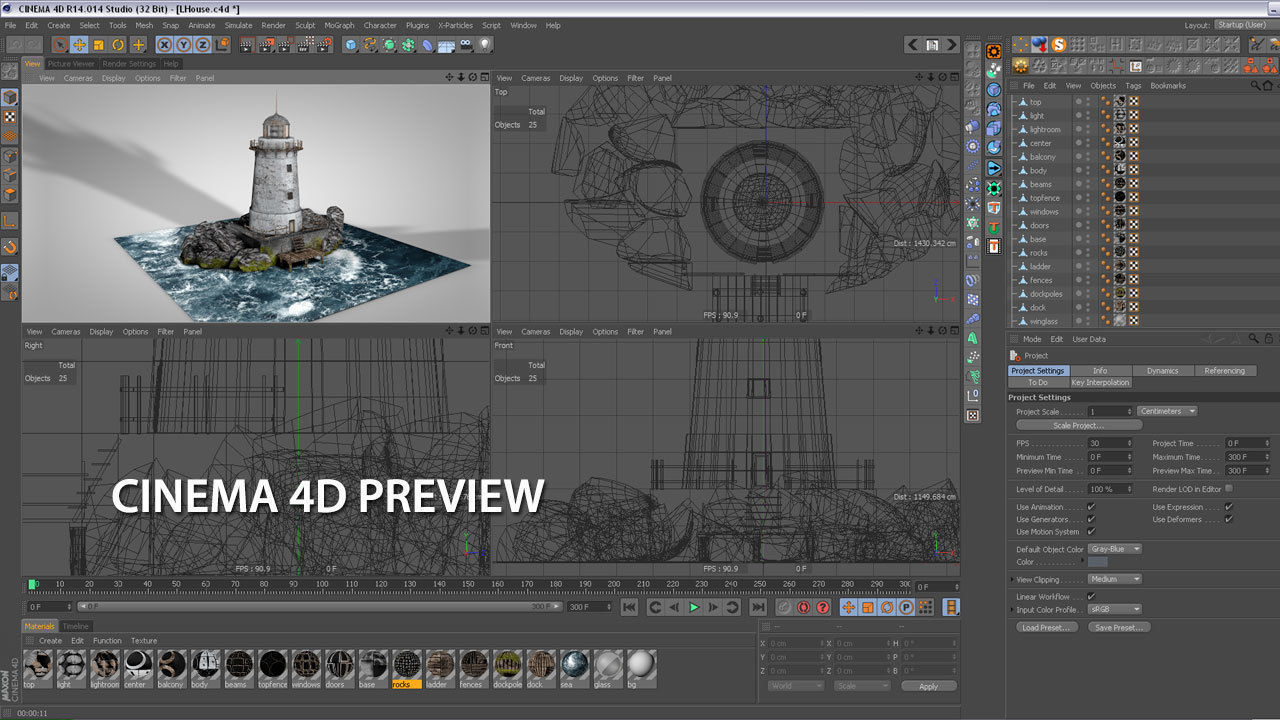
Task: Uncheck the Use Motion System checkbox
Action: tap(1091, 532)
